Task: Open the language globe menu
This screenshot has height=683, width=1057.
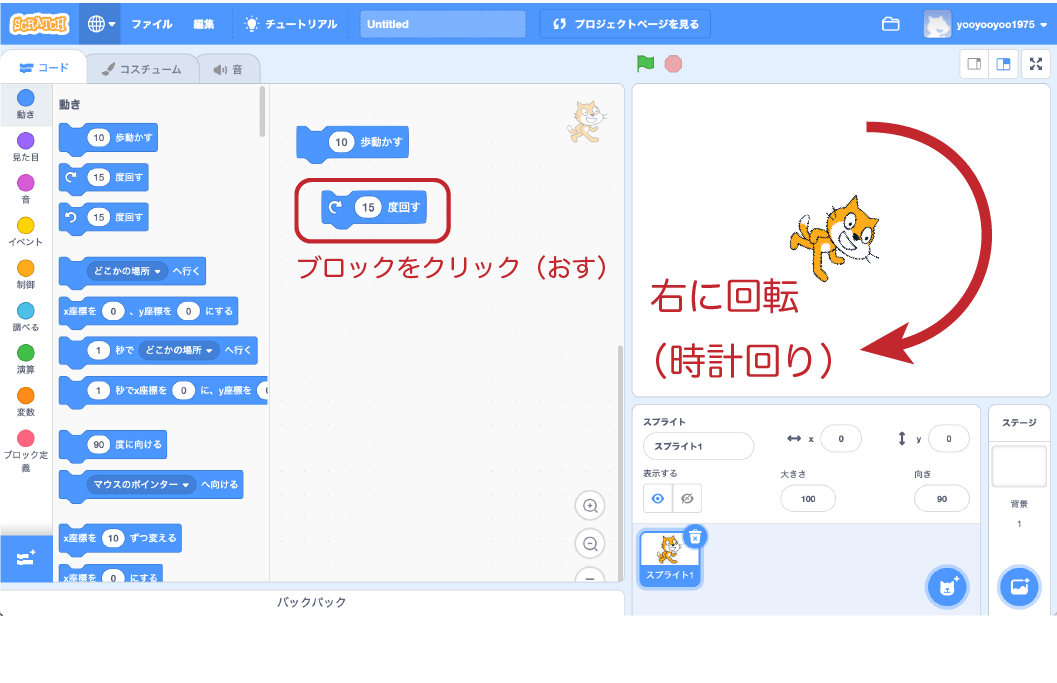Action: tap(100, 24)
